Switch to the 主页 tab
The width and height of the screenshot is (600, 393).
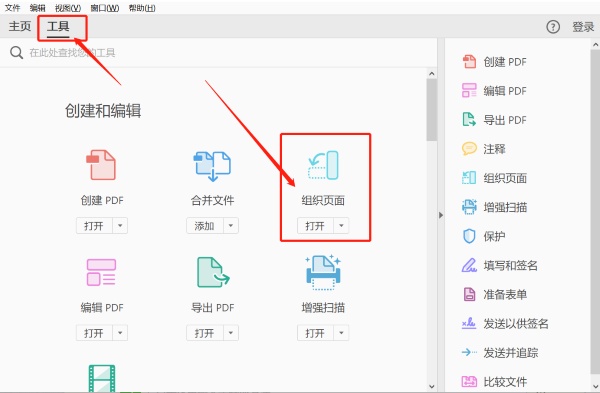[x=20, y=26]
